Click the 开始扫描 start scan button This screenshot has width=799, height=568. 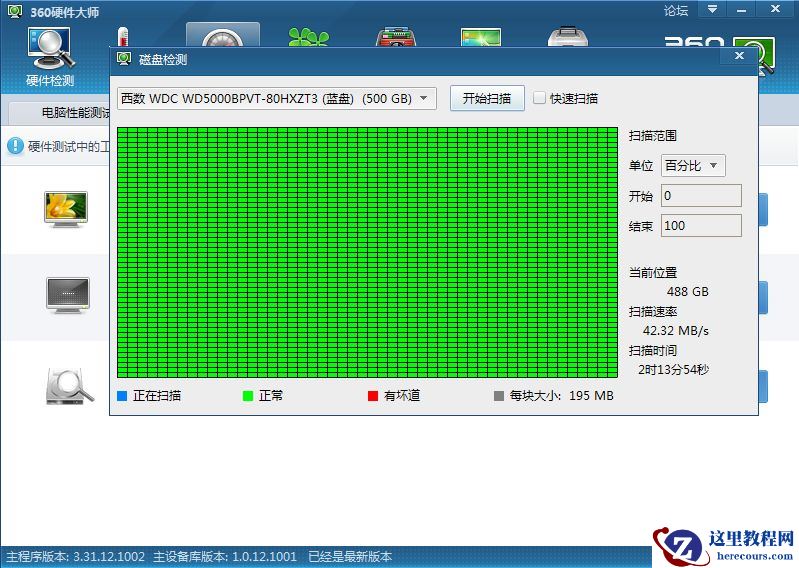click(x=487, y=98)
